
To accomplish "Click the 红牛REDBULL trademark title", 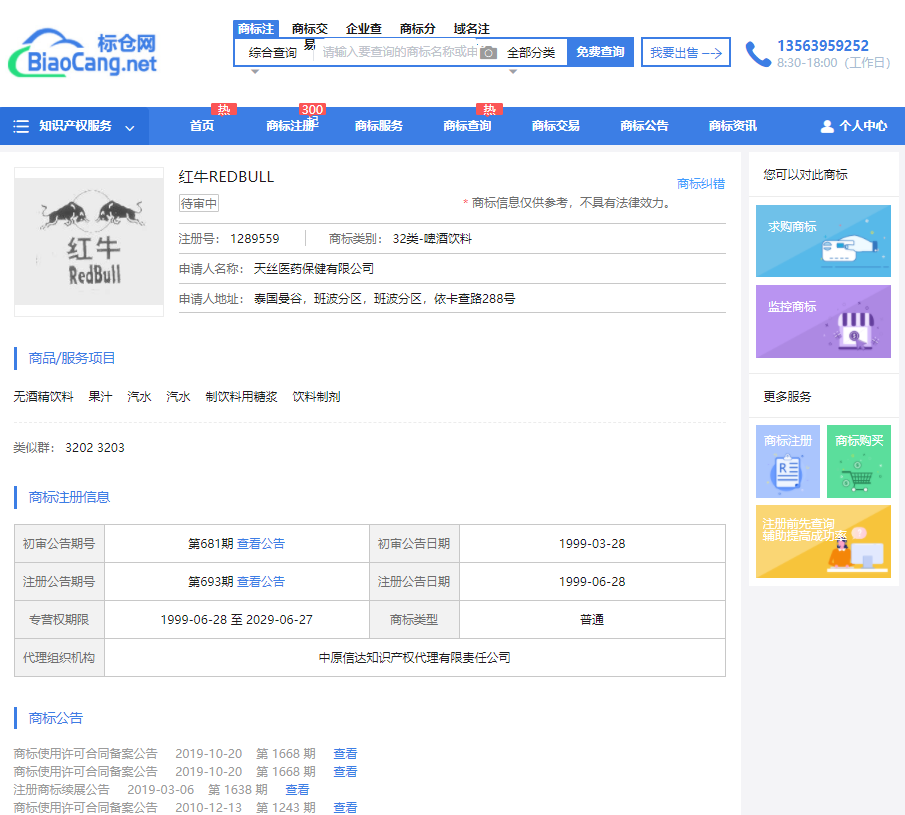I will coord(226,177).
